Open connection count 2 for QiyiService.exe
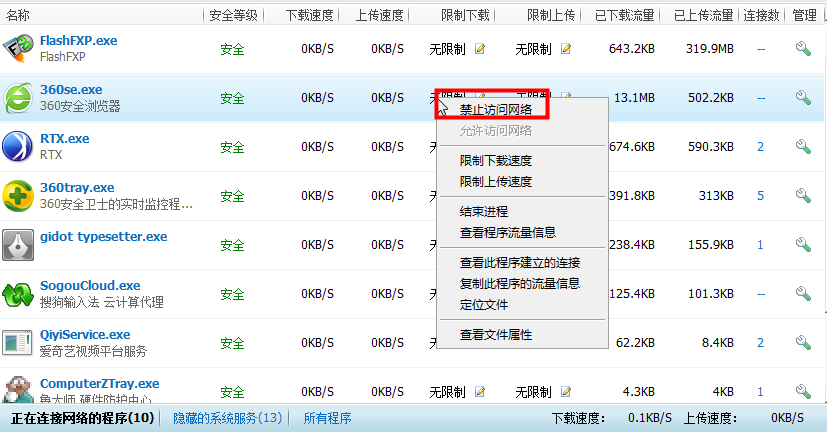Screen dimensions: 827x432 [x=761, y=343]
